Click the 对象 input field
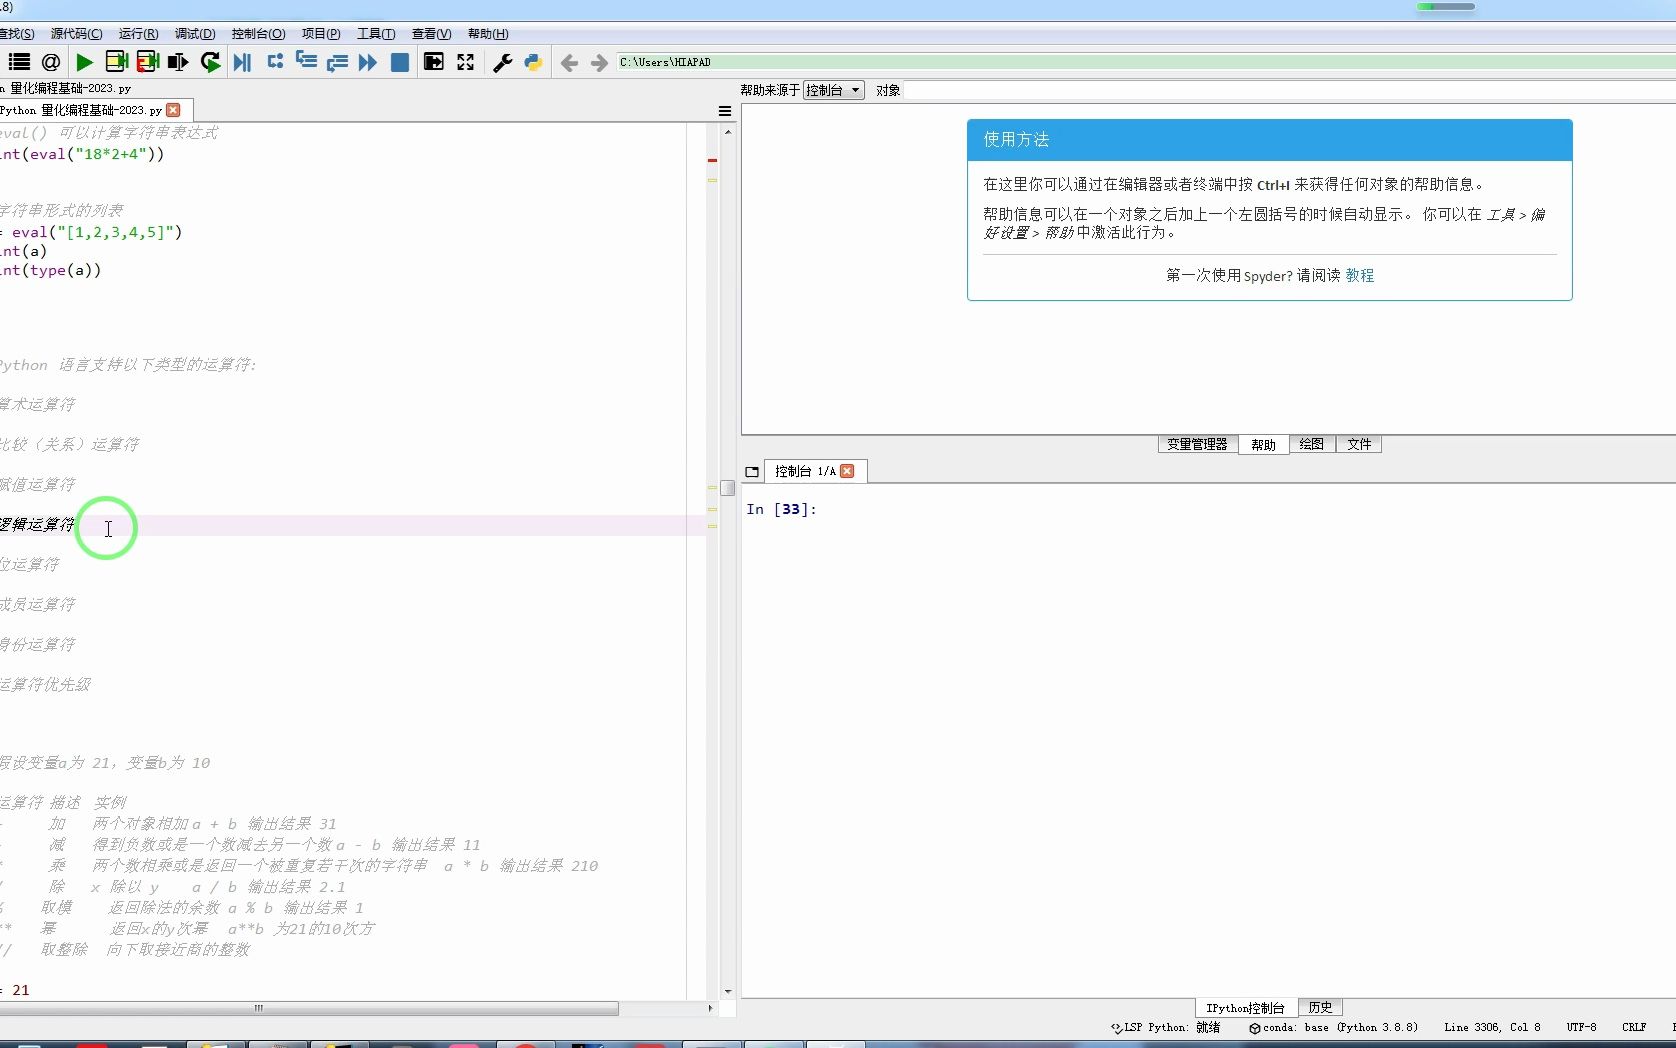The image size is (1676, 1048). point(1290,90)
